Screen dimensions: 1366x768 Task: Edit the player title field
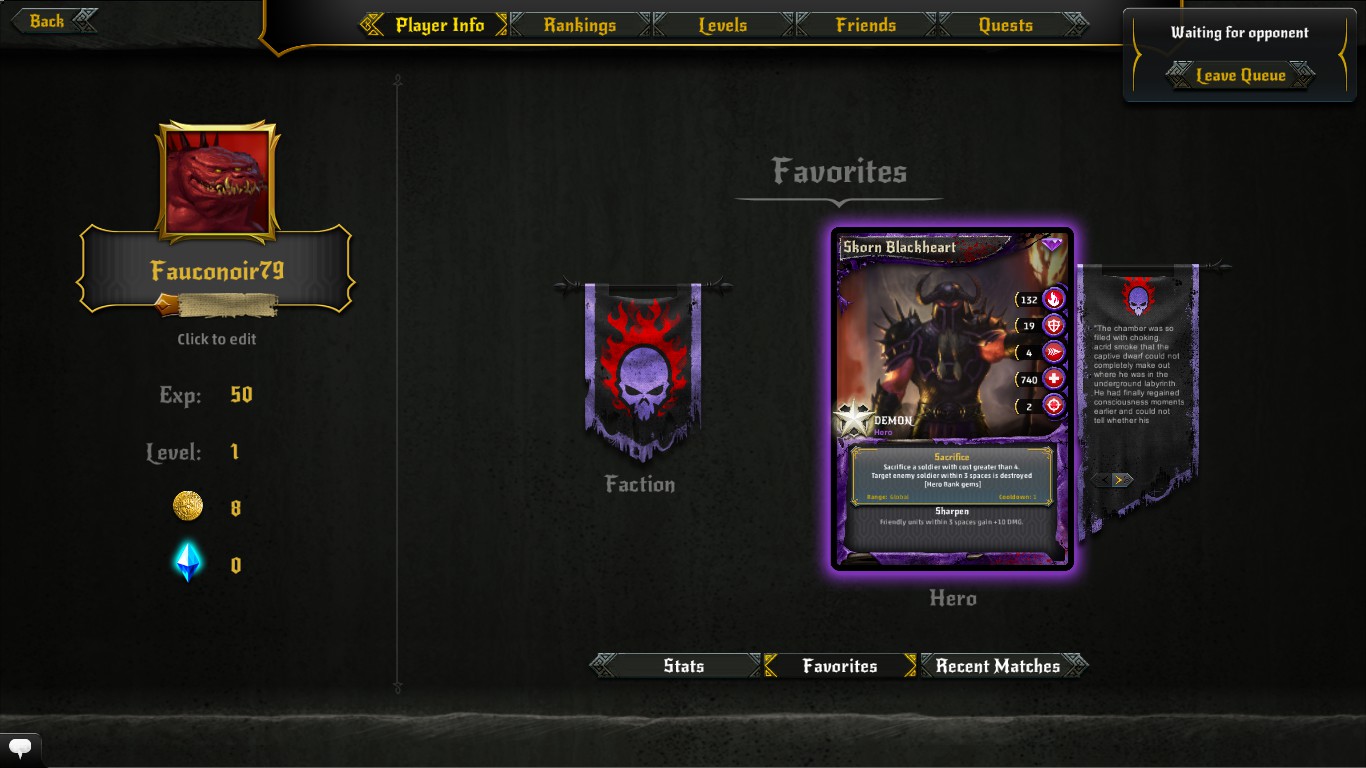[216, 304]
